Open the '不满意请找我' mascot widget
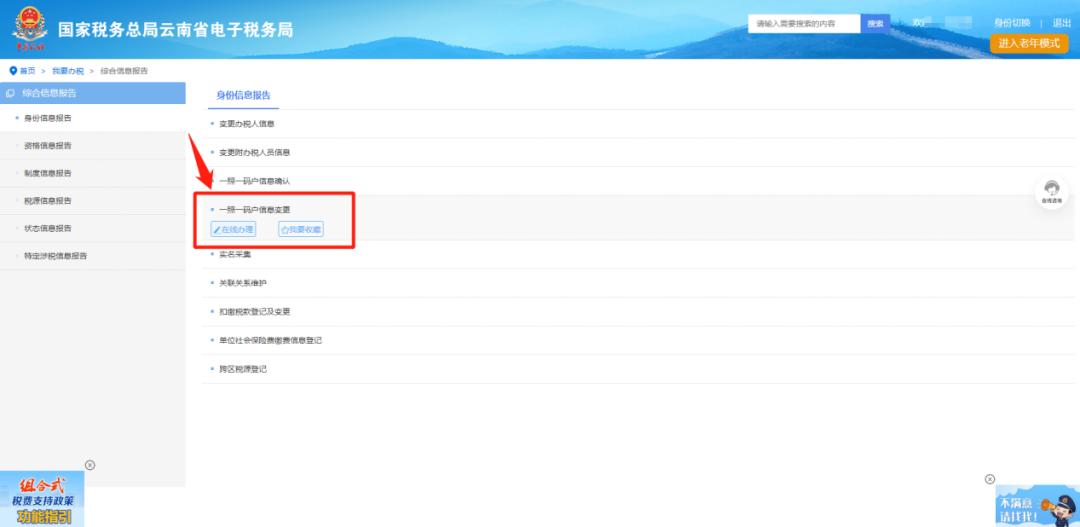This screenshot has width=1080, height=527. pos(1037,506)
